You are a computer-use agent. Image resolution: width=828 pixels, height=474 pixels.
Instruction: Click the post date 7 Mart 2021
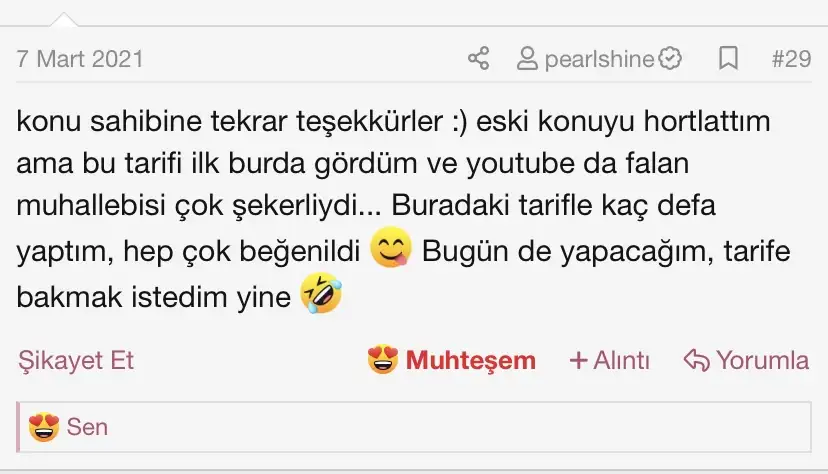click(80, 59)
